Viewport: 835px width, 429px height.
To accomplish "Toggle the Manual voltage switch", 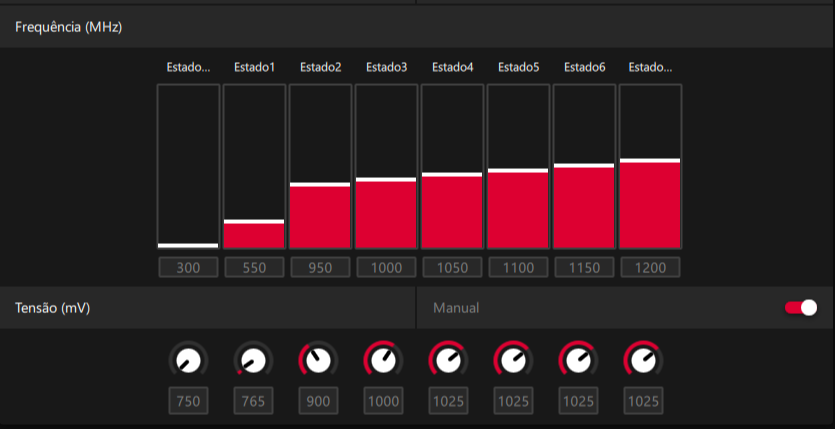I will point(801,308).
